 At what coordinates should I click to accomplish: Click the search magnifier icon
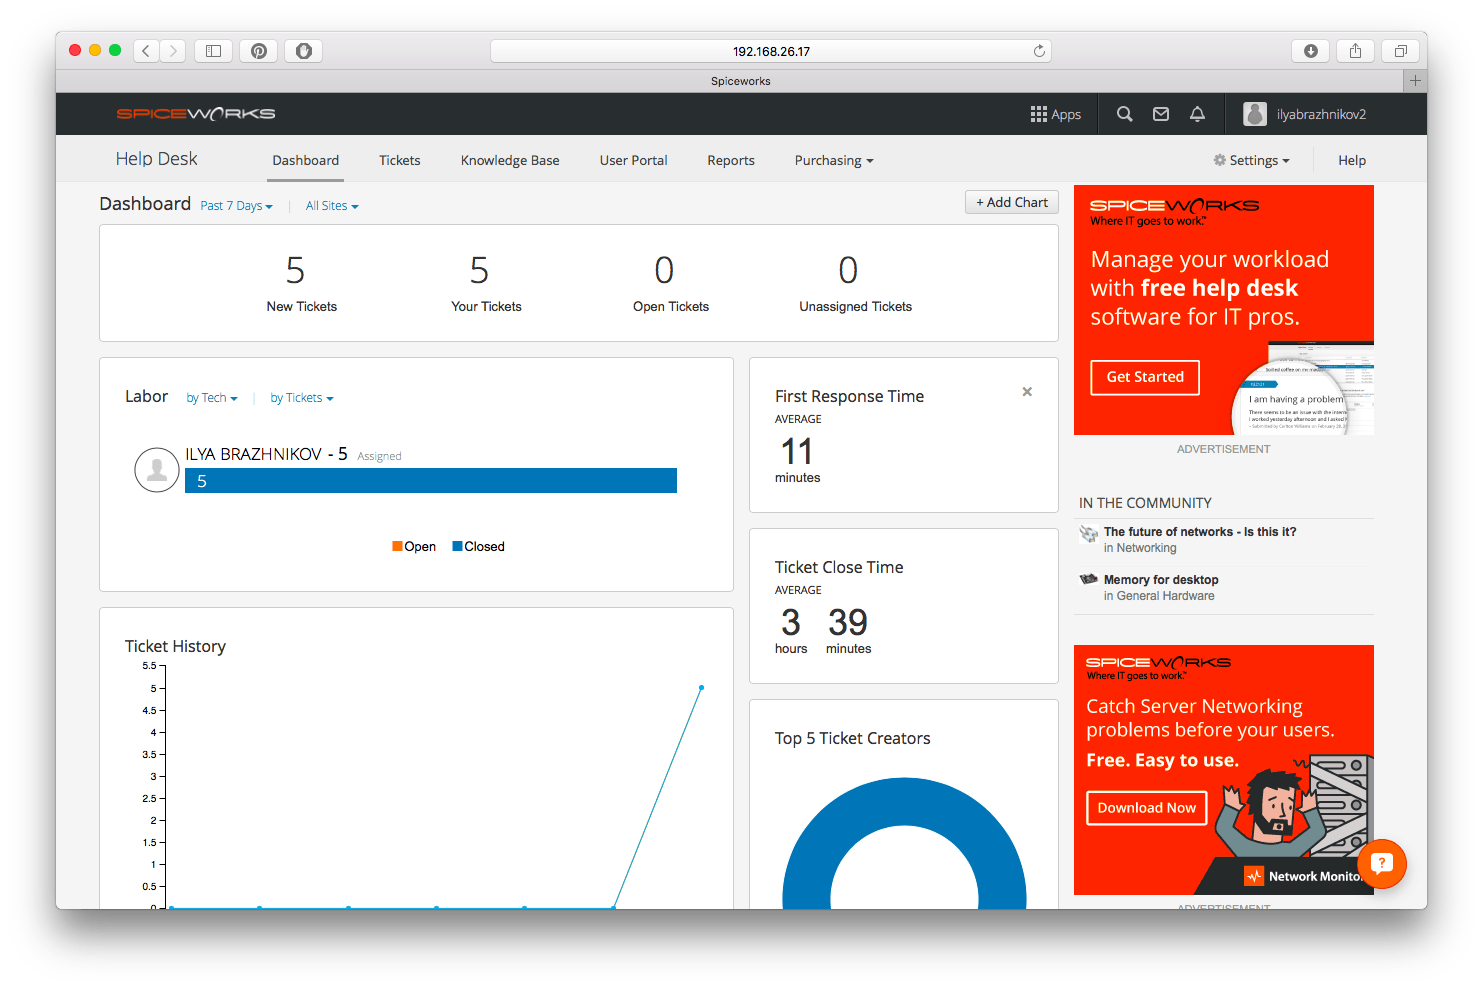click(x=1124, y=114)
